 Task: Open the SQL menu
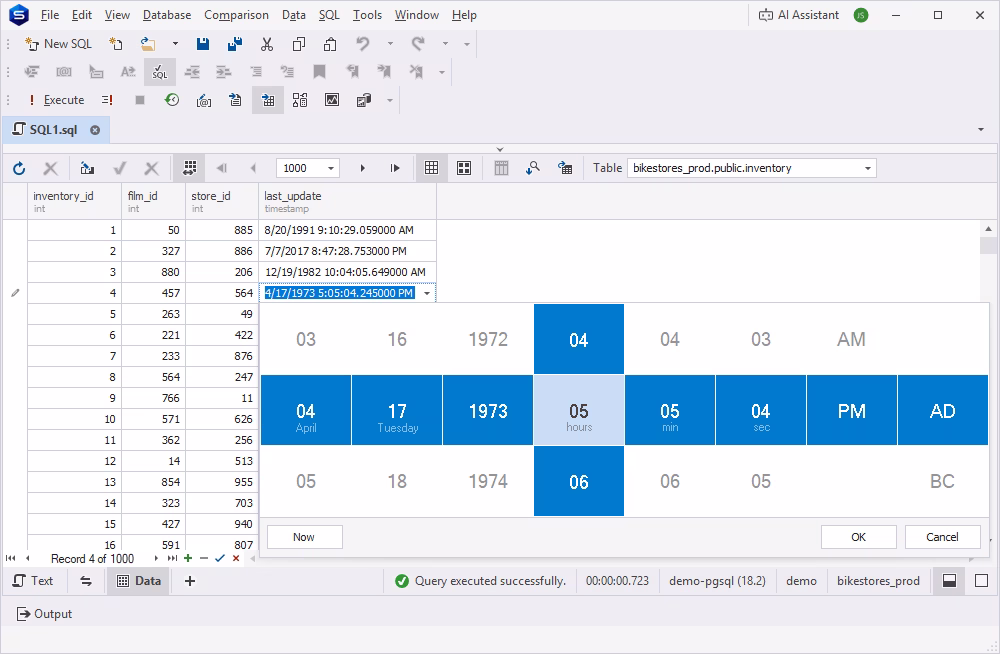point(329,15)
